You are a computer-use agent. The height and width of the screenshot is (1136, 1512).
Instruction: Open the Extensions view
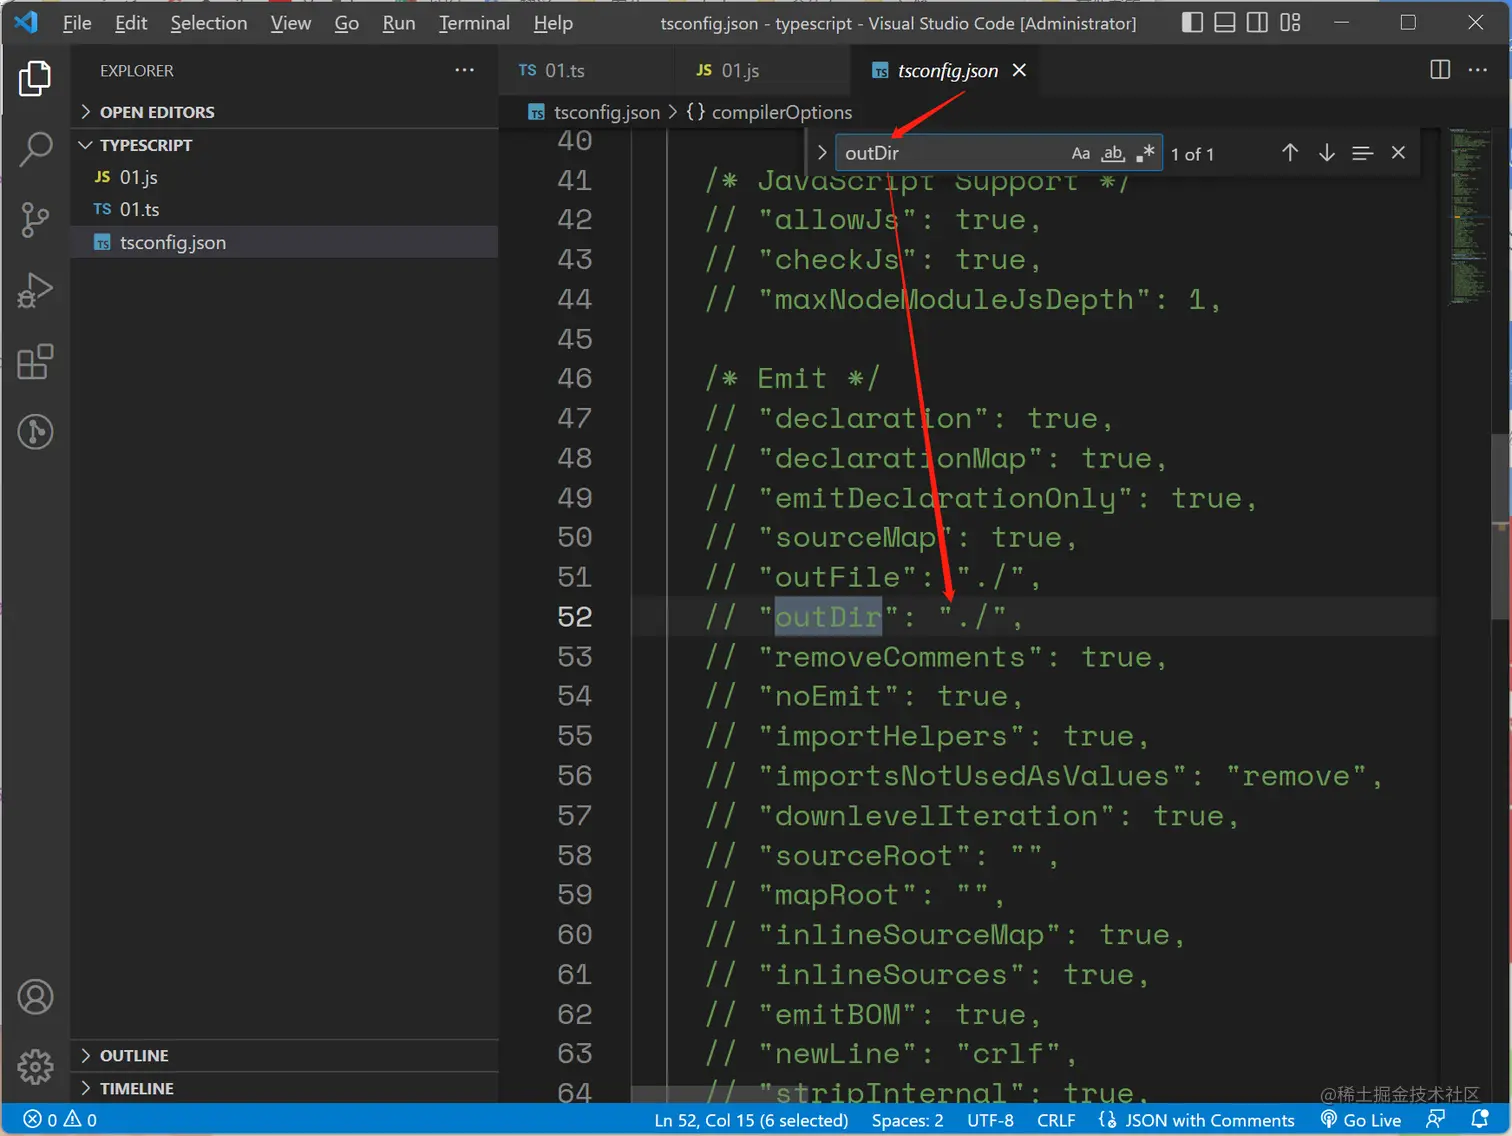click(35, 362)
